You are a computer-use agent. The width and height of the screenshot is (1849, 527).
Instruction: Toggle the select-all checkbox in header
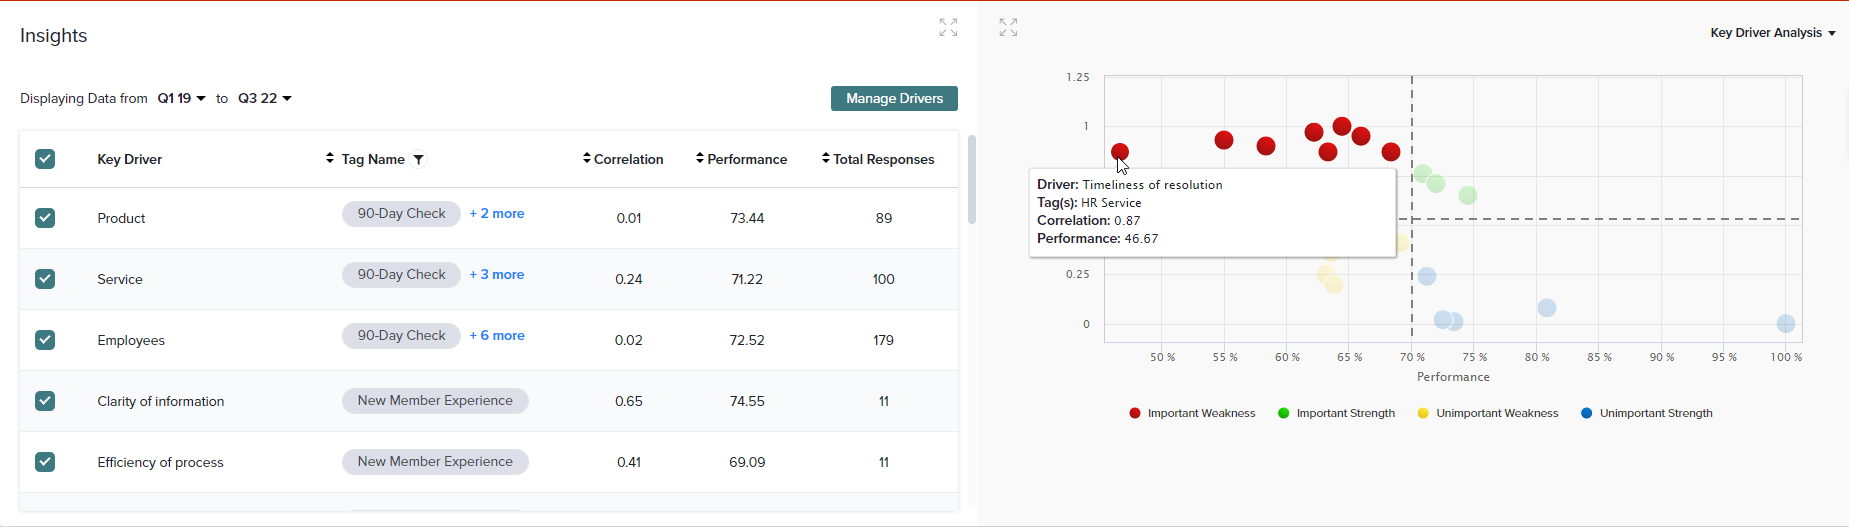point(45,159)
